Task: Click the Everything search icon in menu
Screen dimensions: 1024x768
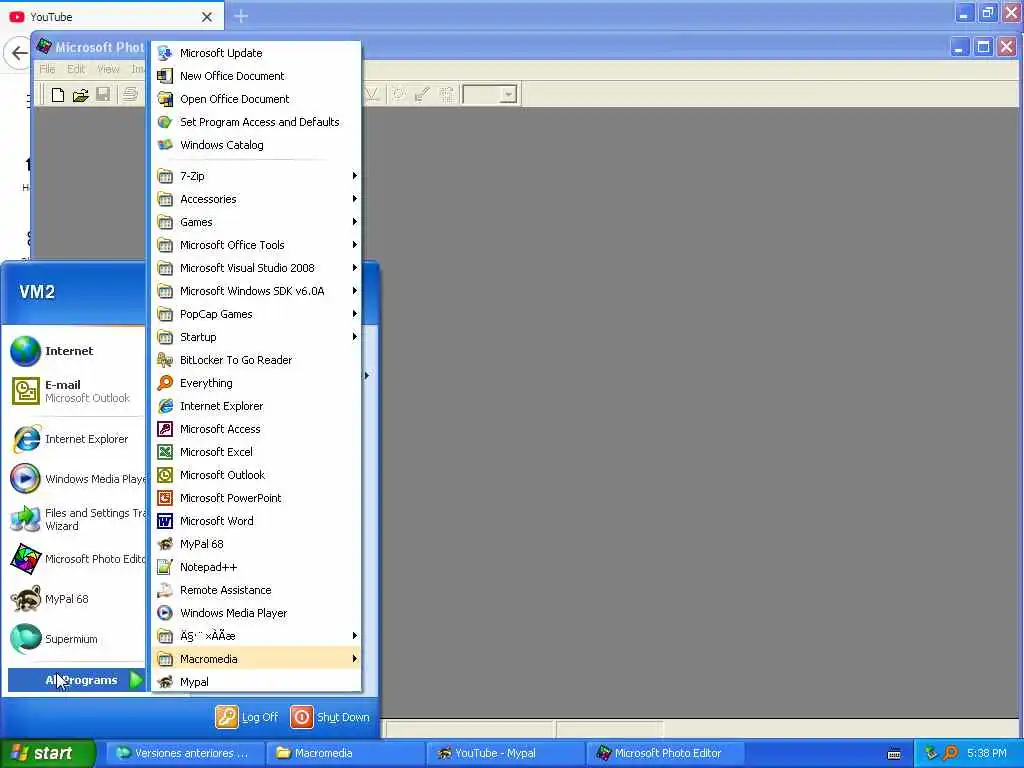Action: point(165,383)
